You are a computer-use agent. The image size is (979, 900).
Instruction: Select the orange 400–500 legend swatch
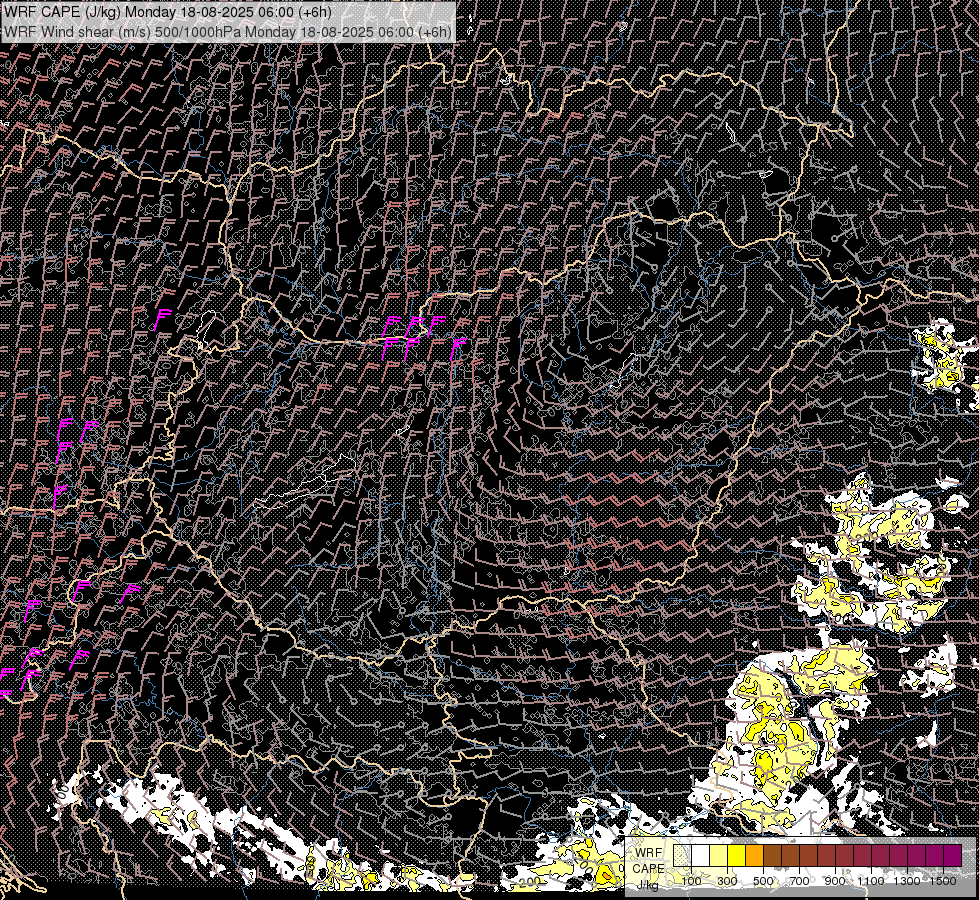[x=755, y=855]
